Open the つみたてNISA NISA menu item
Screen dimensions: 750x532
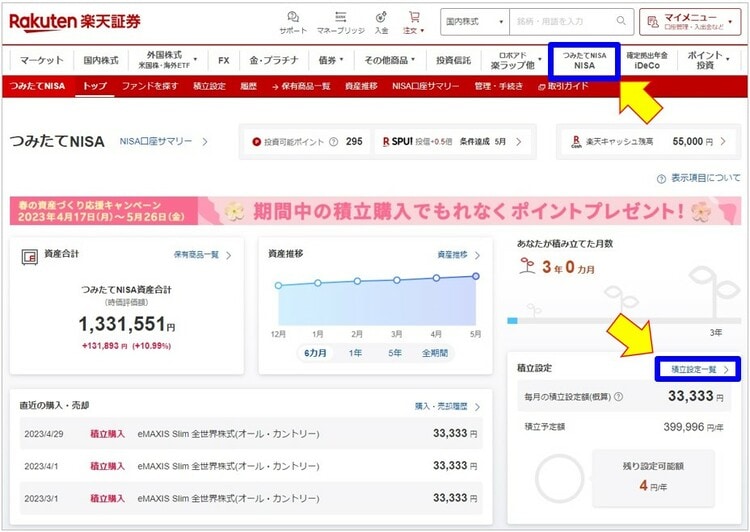(x=584, y=60)
